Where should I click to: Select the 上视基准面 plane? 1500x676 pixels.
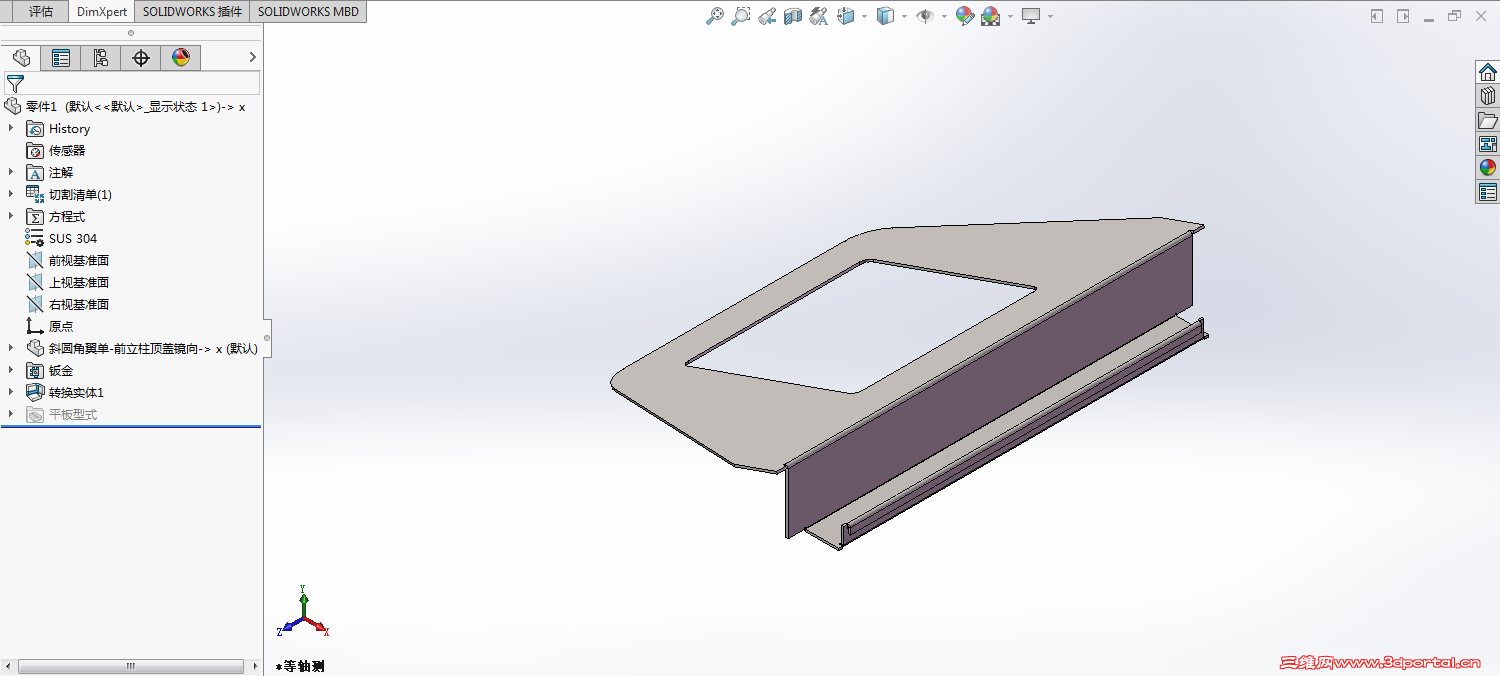(68, 282)
